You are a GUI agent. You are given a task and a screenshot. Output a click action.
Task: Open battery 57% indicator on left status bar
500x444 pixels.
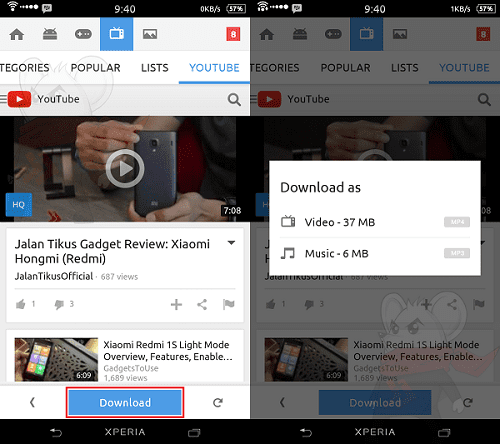236,9
